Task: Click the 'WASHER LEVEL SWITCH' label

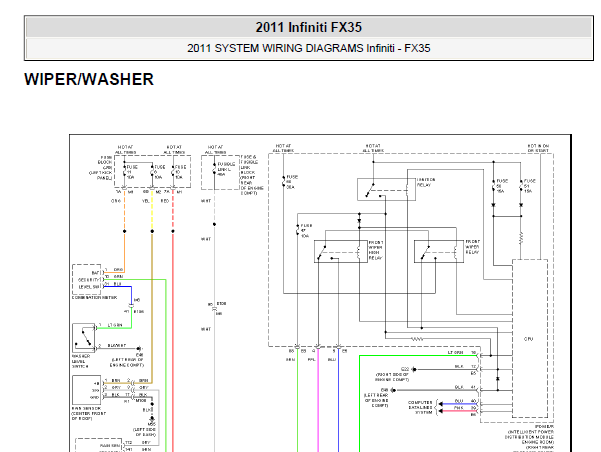Action: 81,361
